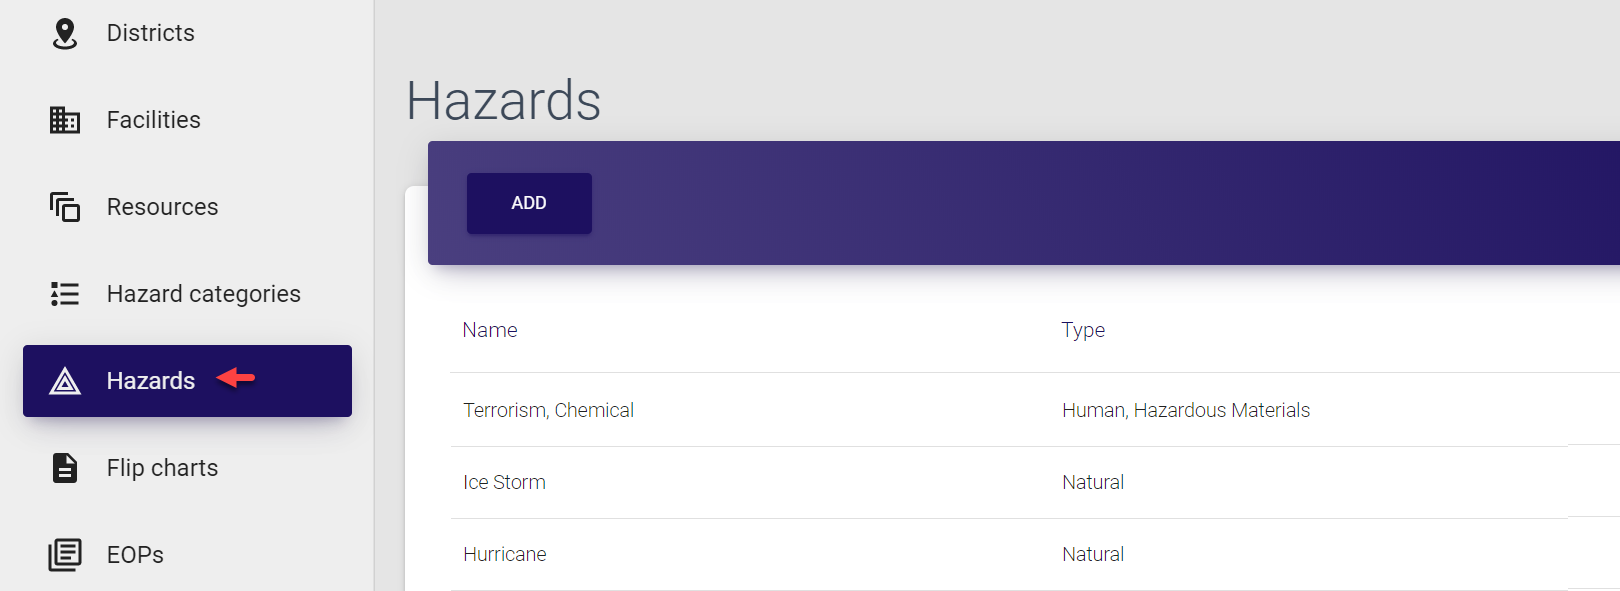Click the Resources stacked squares icon

click(x=65, y=207)
